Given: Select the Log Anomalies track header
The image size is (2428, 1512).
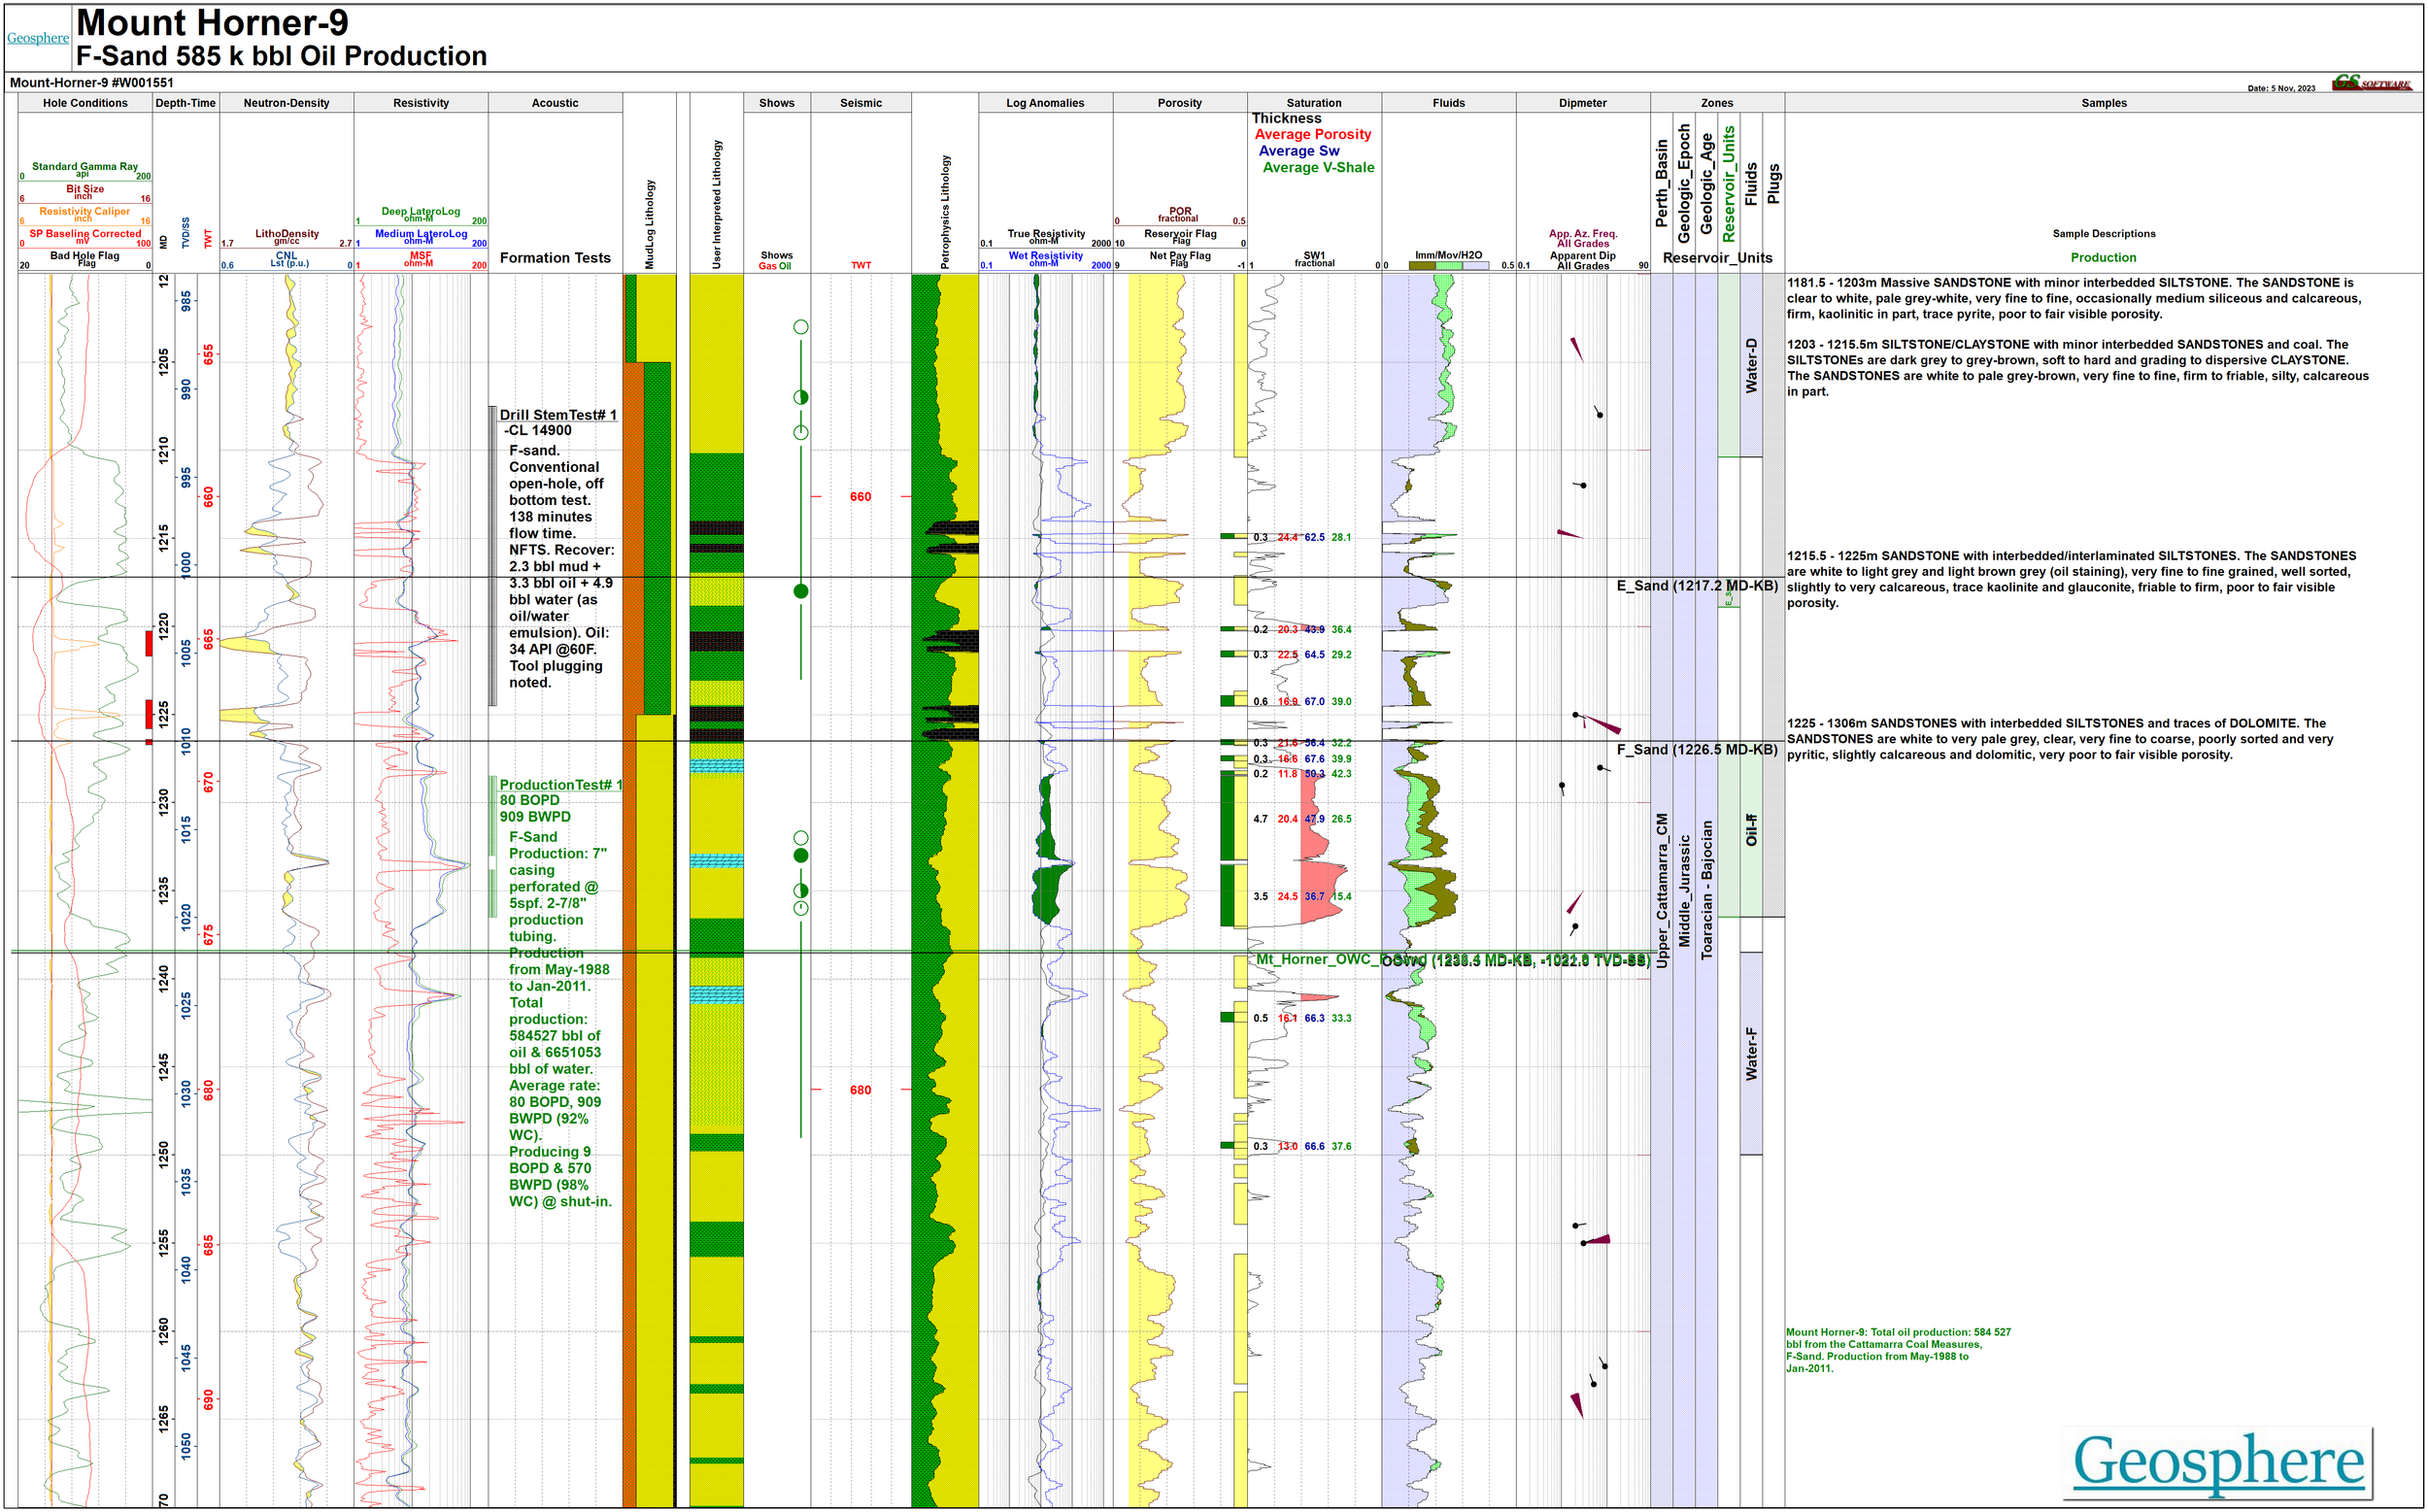Looking at the screenshot, I should 1044,103.
